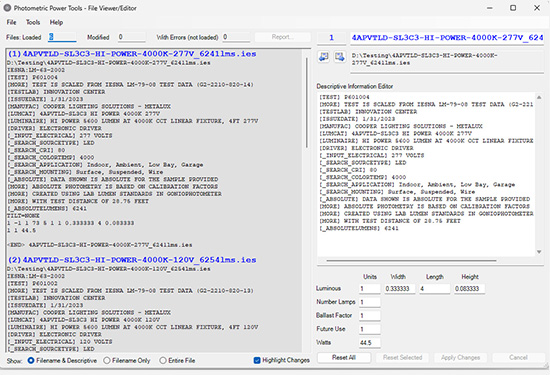Click the Reset All button
This screenshot has width=550, height=375.
click(344, 357)
